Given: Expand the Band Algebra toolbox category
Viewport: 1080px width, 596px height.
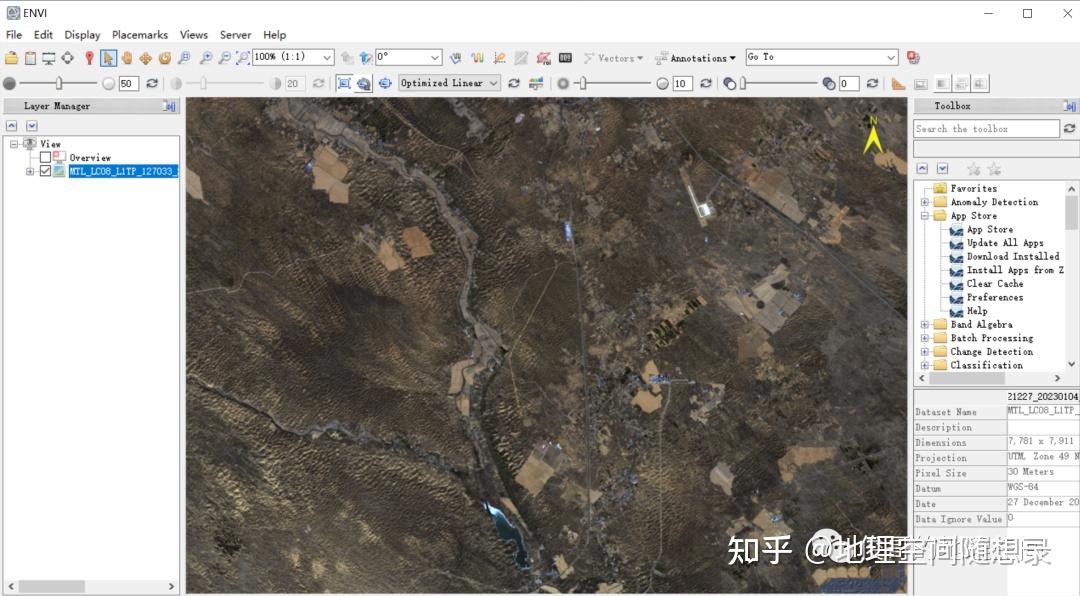Looking at the screenshot, I should pyautogui.click(x=924, y=324).
